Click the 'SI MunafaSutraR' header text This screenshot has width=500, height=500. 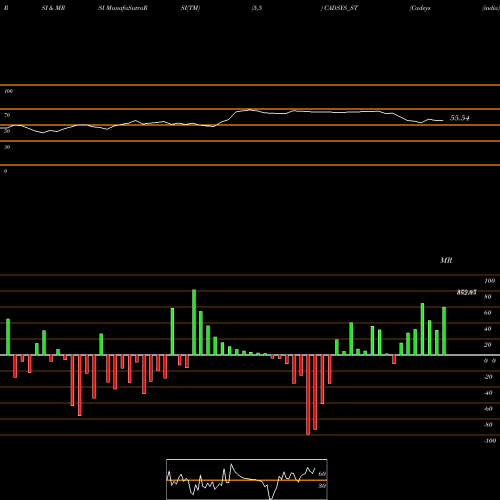(x=123, y=8)
